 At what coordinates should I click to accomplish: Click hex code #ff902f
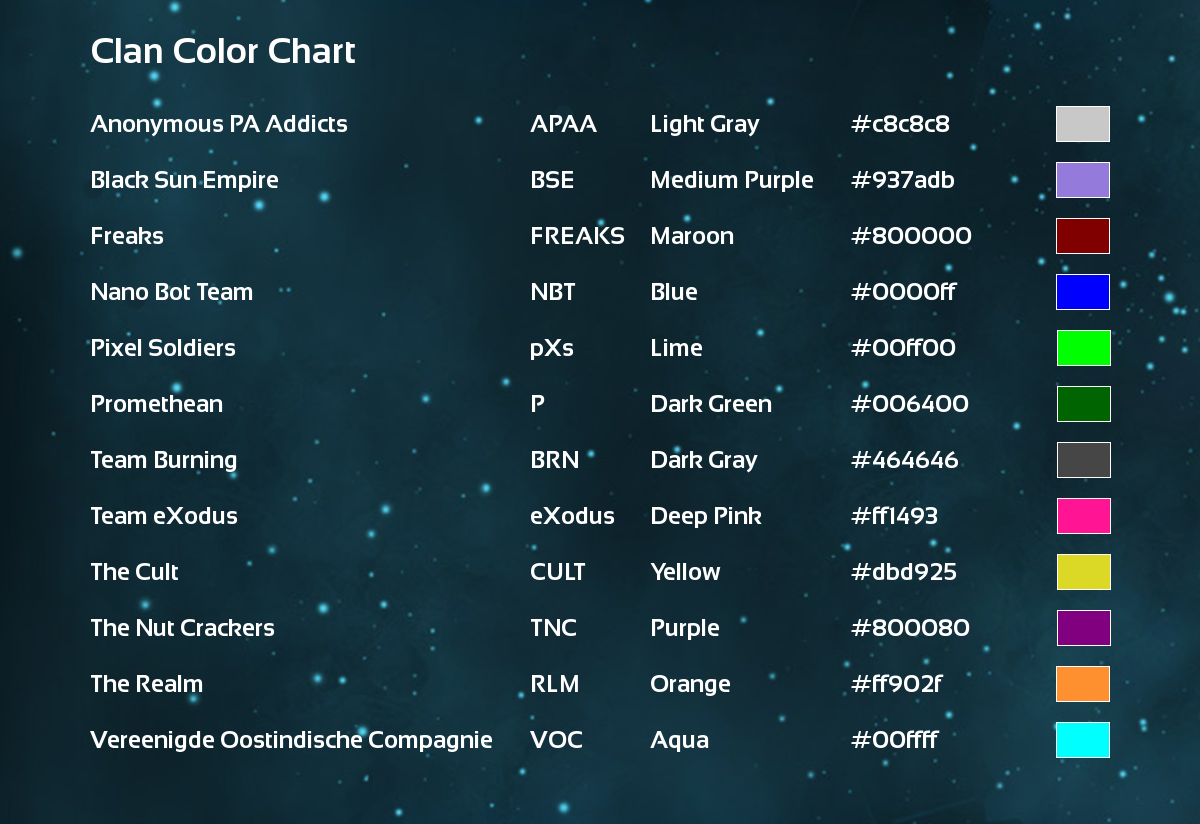tap(897, 684)
